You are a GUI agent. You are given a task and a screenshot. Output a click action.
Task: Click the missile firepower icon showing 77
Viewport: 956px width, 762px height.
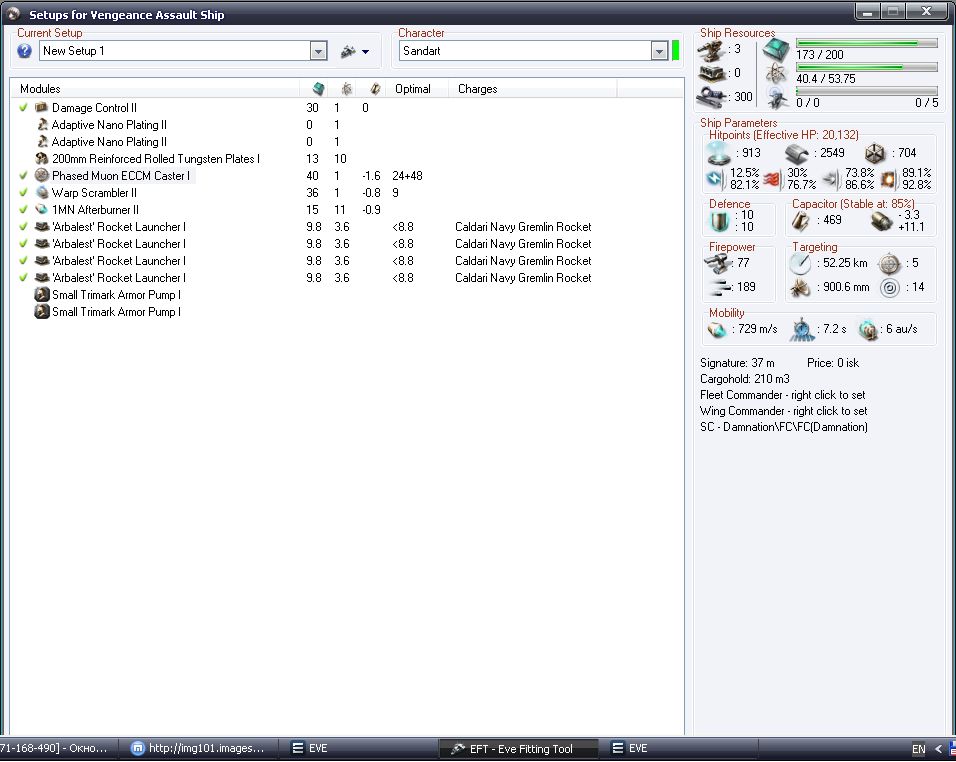pyautogui.click(x=717, y=263)
